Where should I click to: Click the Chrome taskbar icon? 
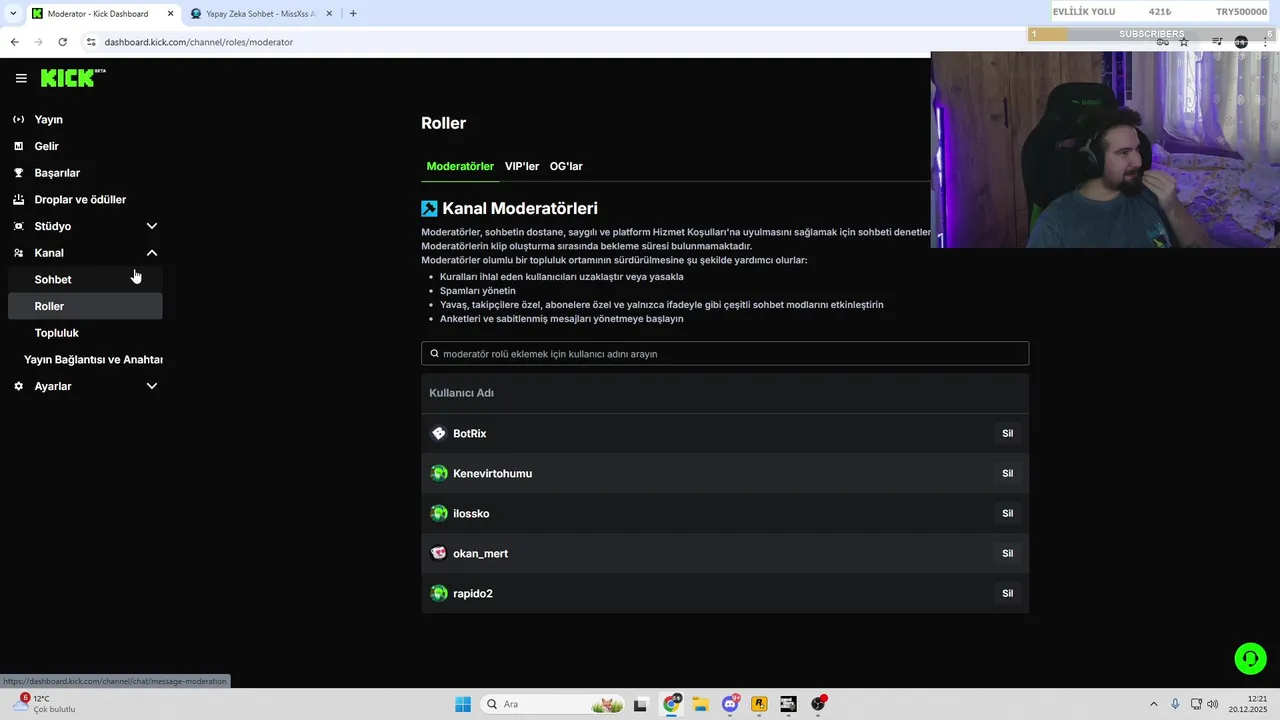[x=672, y=704]
